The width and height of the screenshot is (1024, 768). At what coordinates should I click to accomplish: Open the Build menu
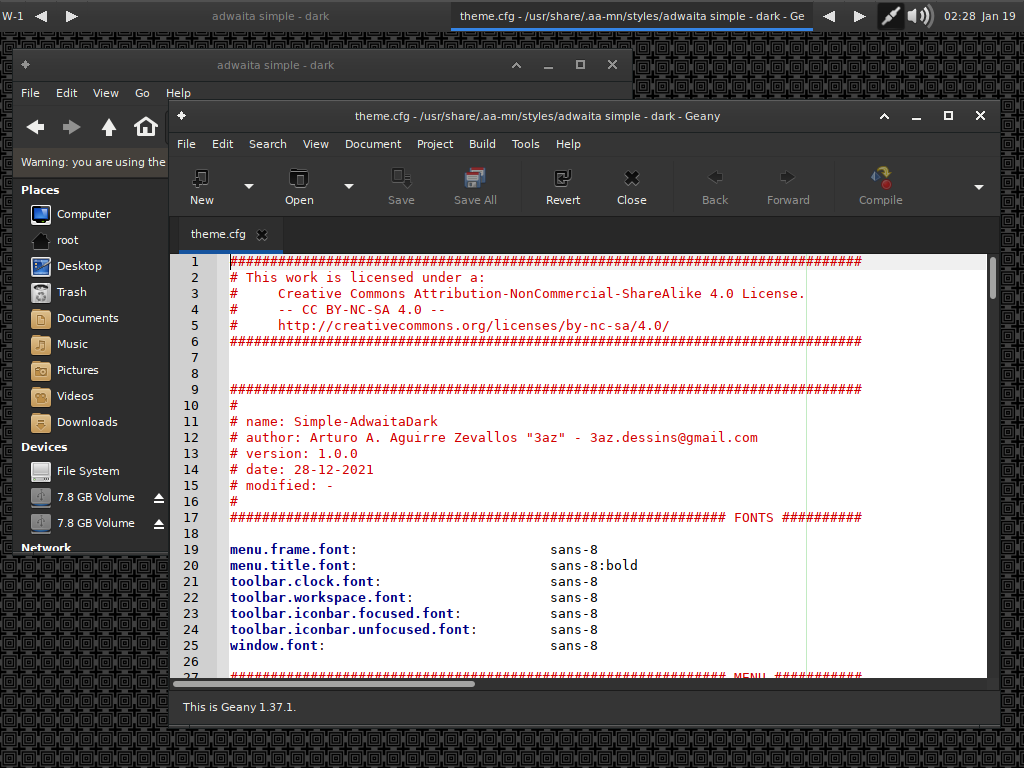point(482,144)
